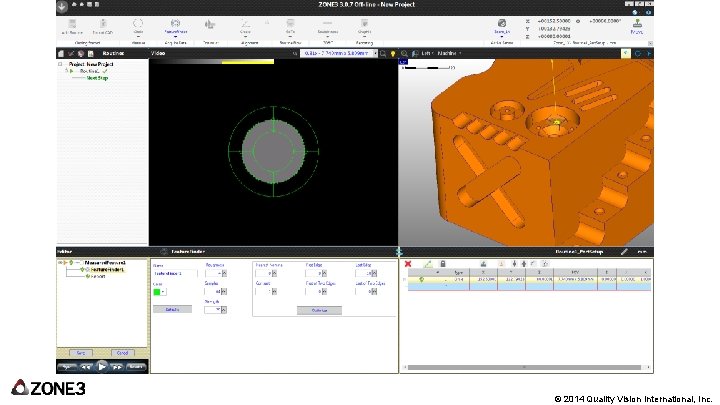Image resolution: width=720 pixels, height=405 pixels.
Task: Click the move-down arrow icon in points toolbar
Action: pyautogui.click(x=514, y=264)
